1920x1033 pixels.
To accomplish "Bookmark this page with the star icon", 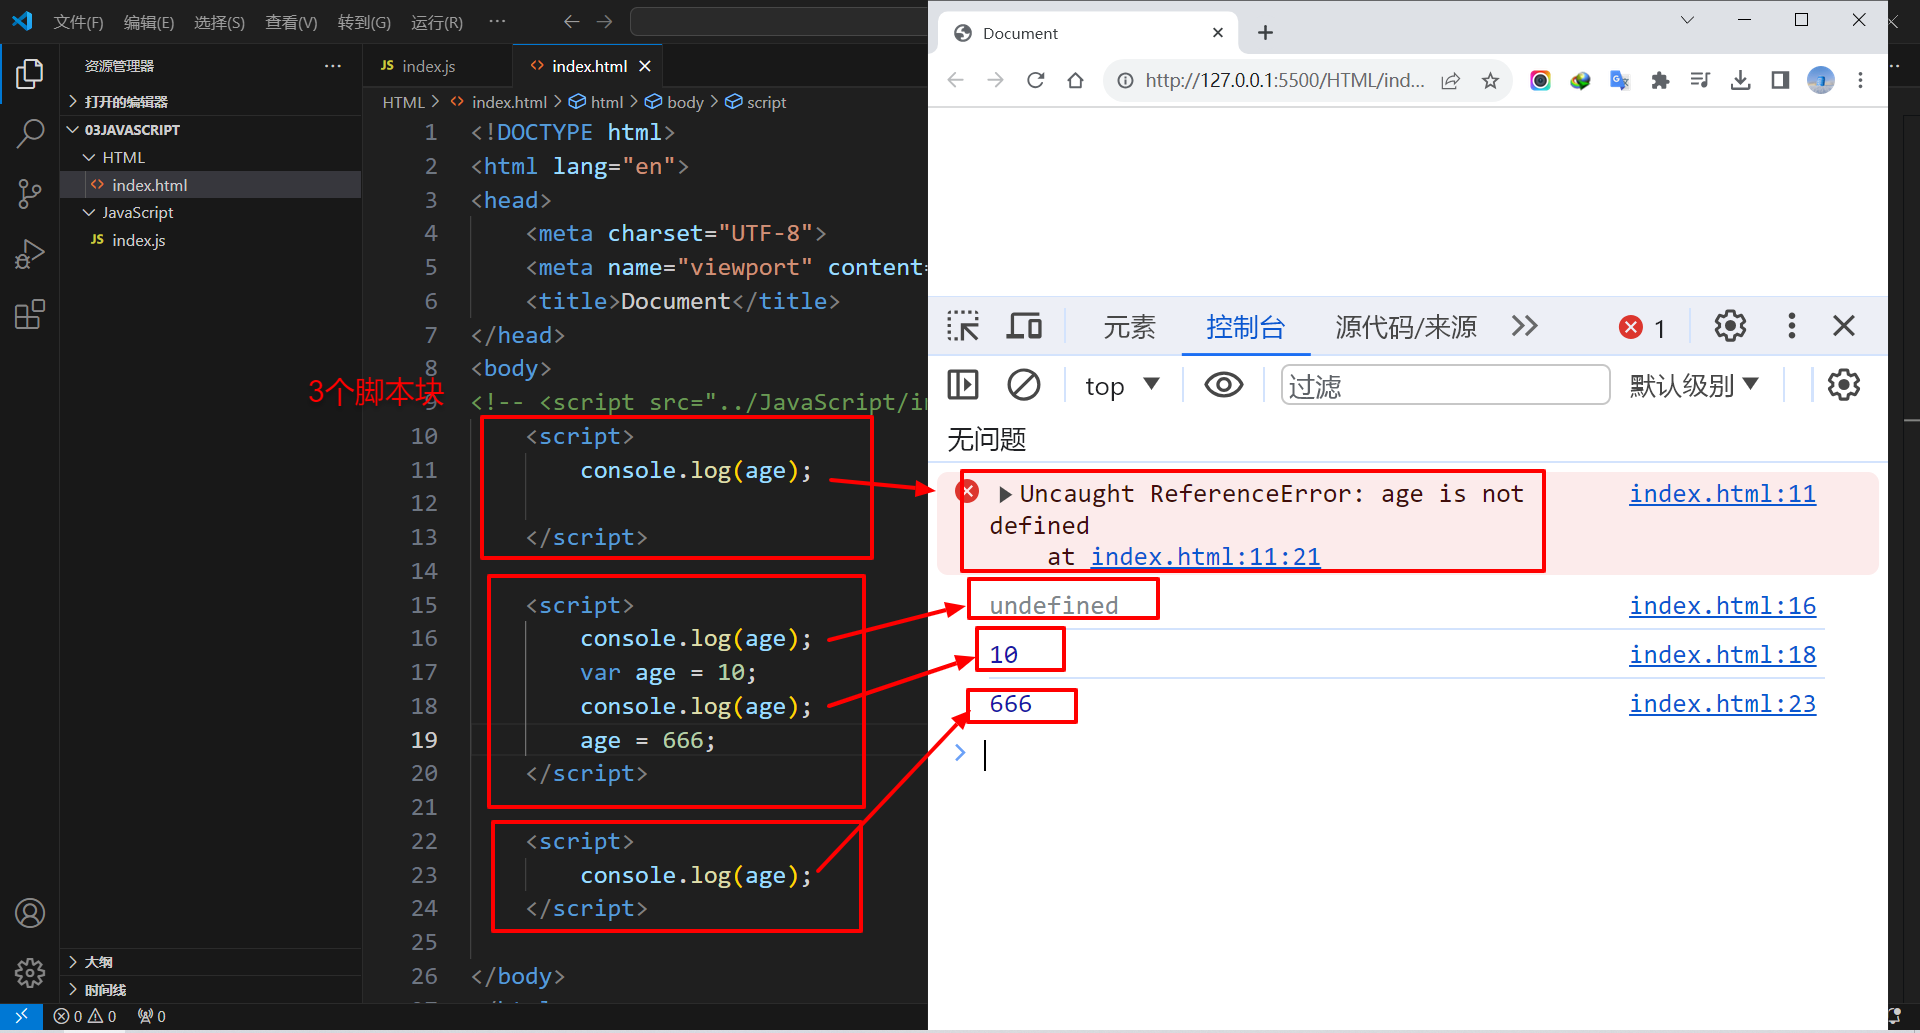I will 1490,80.
